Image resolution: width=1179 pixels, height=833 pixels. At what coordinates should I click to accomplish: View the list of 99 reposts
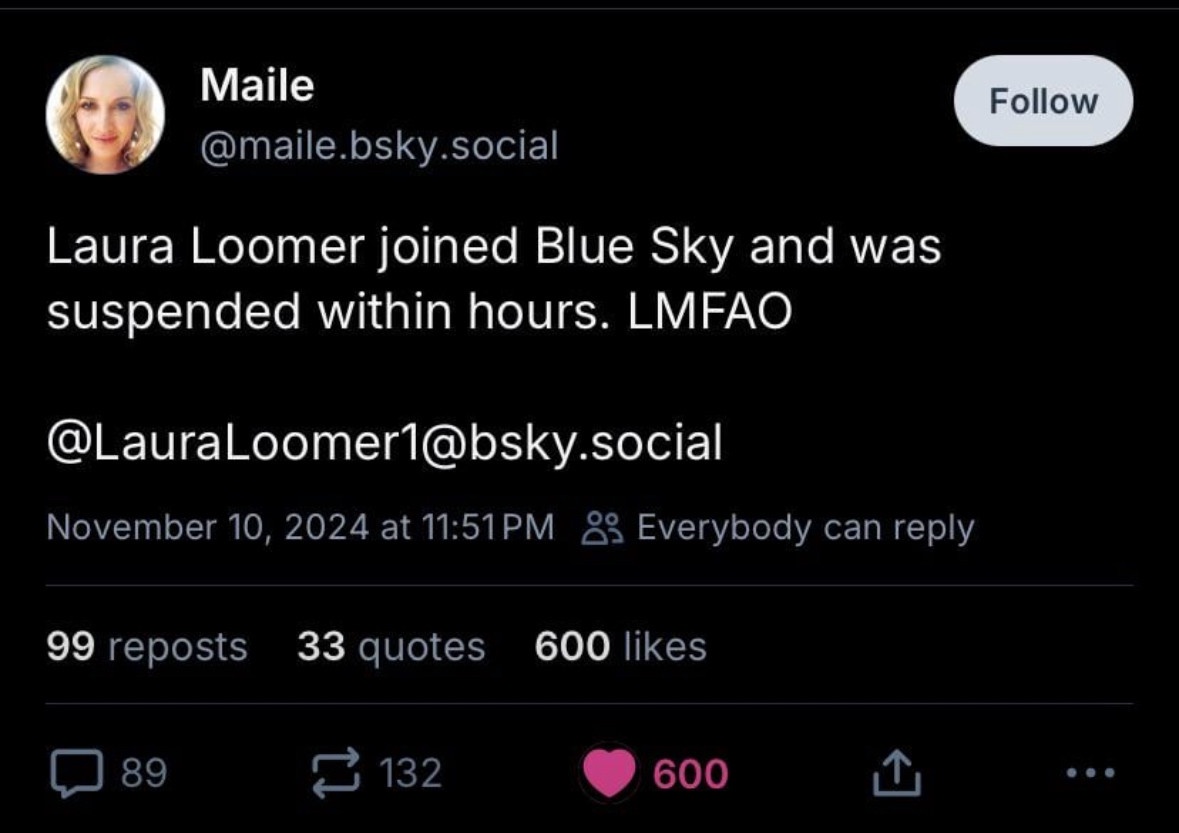[147, 646]
